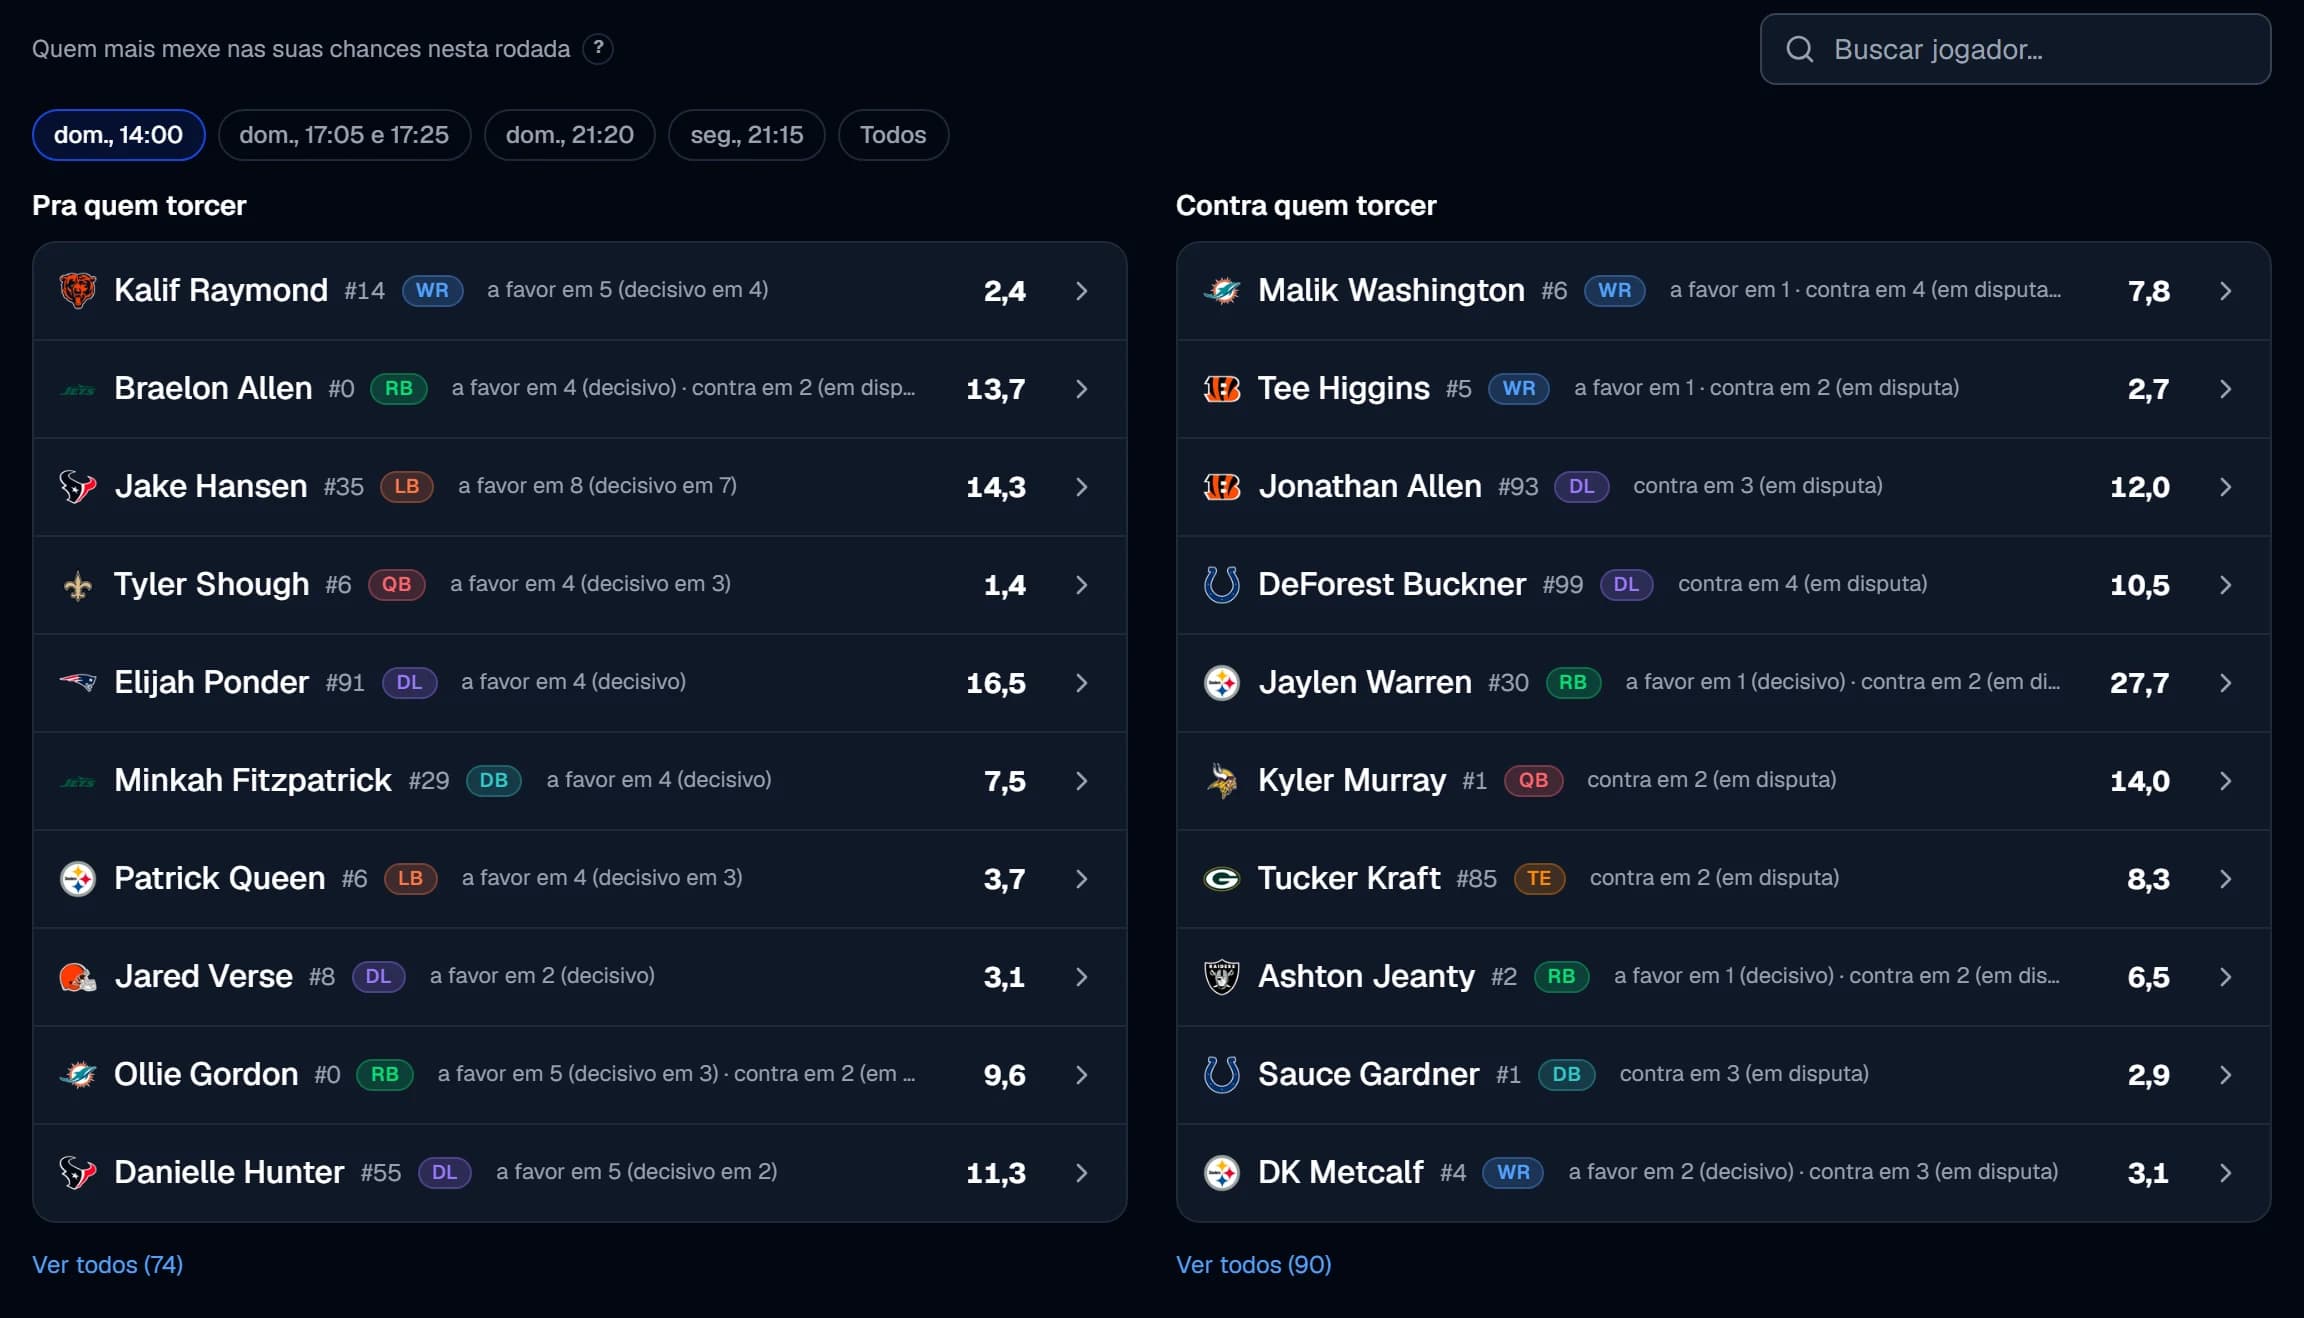
Task: Open Jonathan Allen player name
Action: click(x=1369, y=486)
